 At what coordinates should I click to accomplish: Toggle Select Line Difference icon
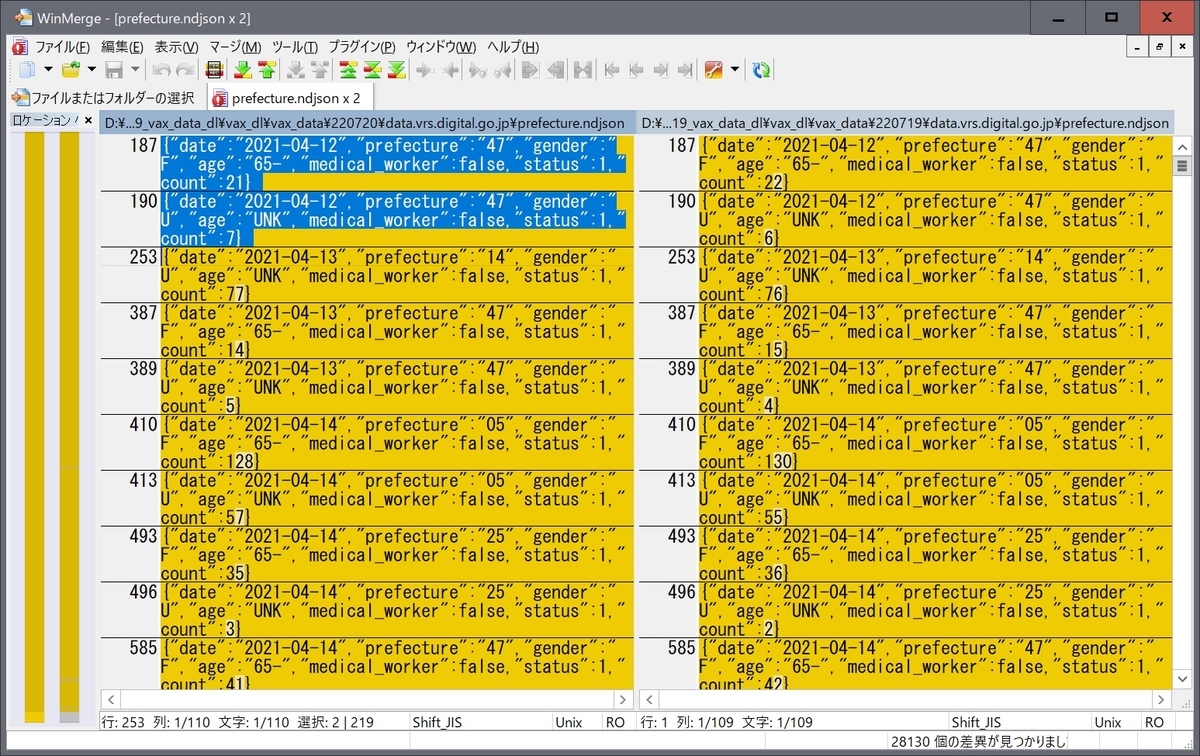pyautogui.click(x=213, y=70)
